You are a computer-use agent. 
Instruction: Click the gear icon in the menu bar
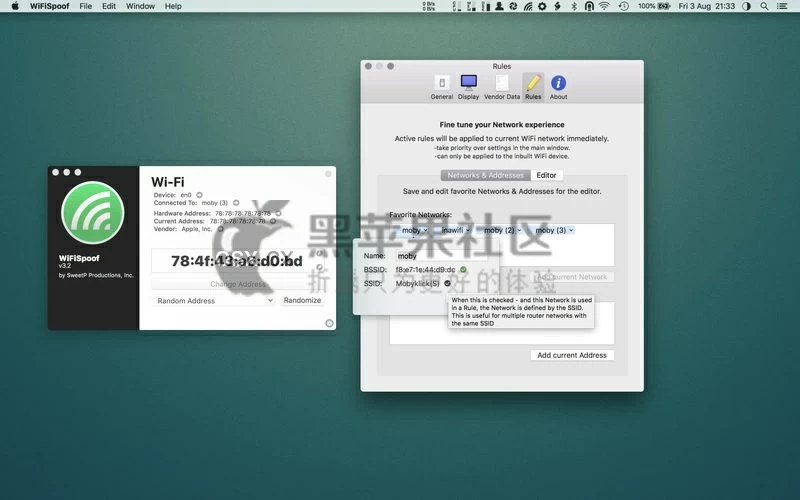pyautogui.click(x=542, y=6)
